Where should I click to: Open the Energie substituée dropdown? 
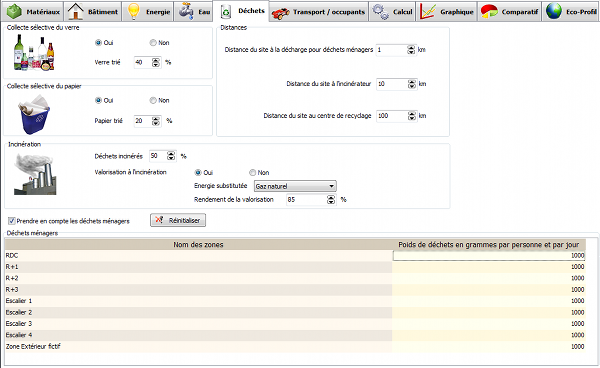295,186
